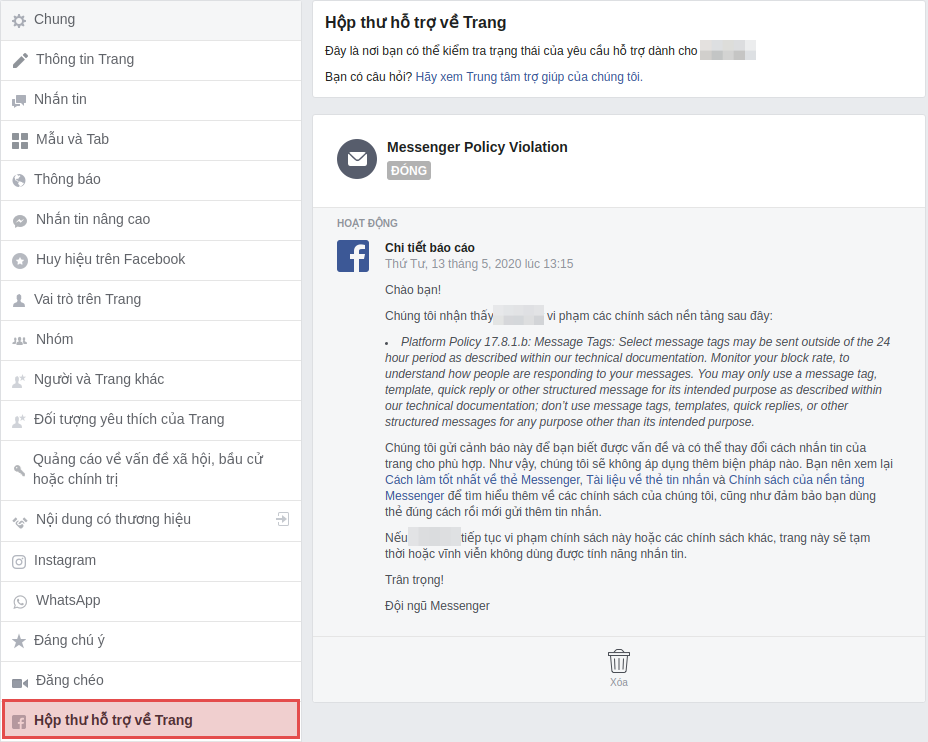Click the Chi tiết báo cáo heading
This screenshot has height=742, width=928.
coord(430,248)
